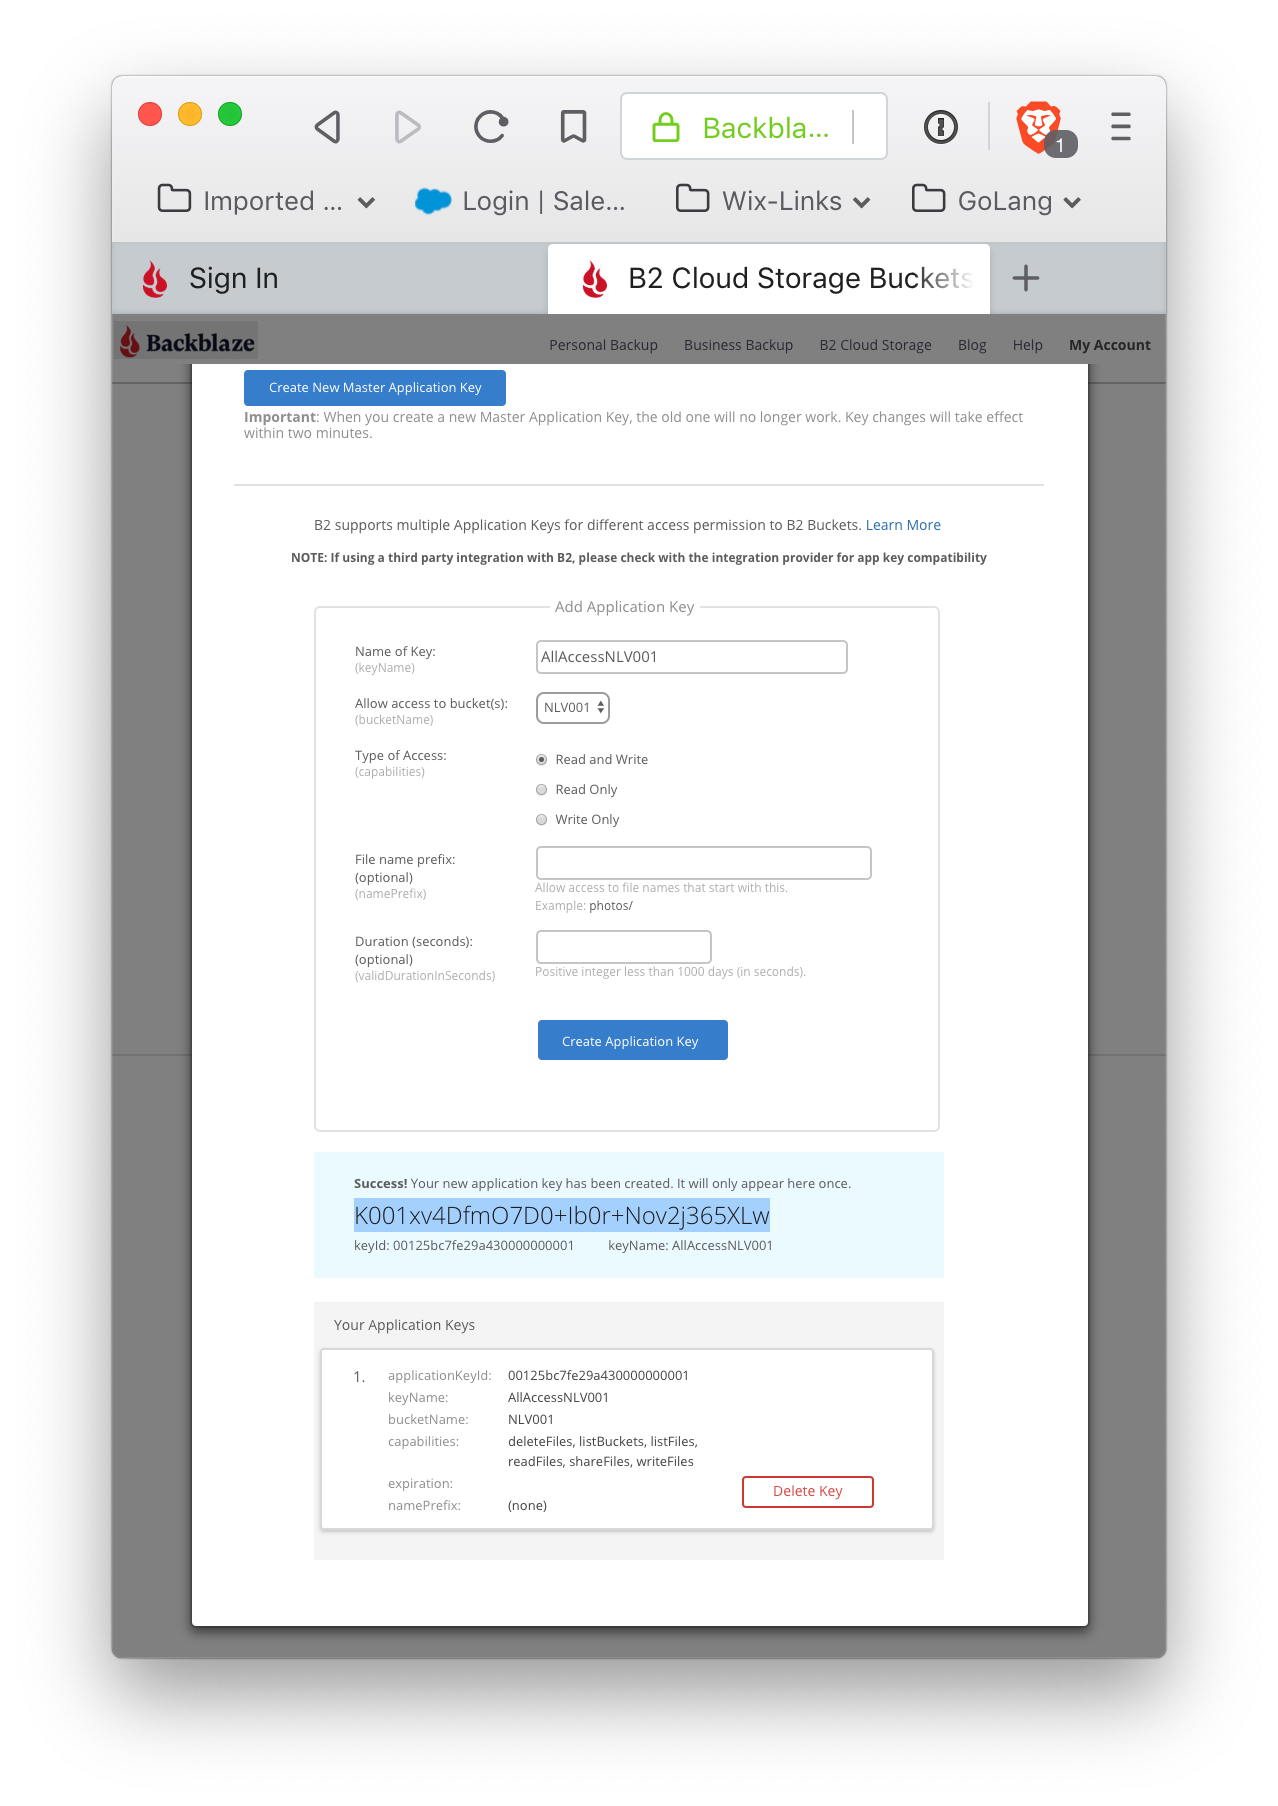Select the Write Only radio button
Screen dimensions: 1278x1806
[x=541, y=820]
